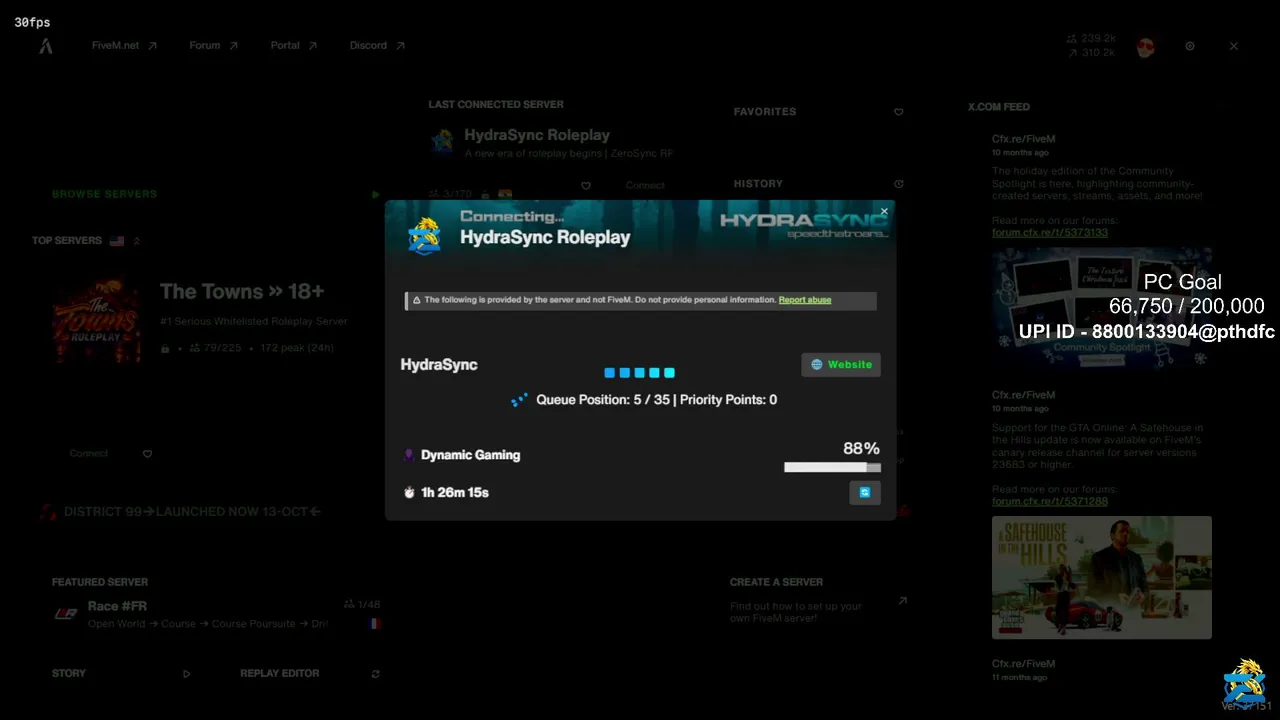Open the HydraSync Website button
Viewport: 1280px width, 720px height.
coord(841,365)
